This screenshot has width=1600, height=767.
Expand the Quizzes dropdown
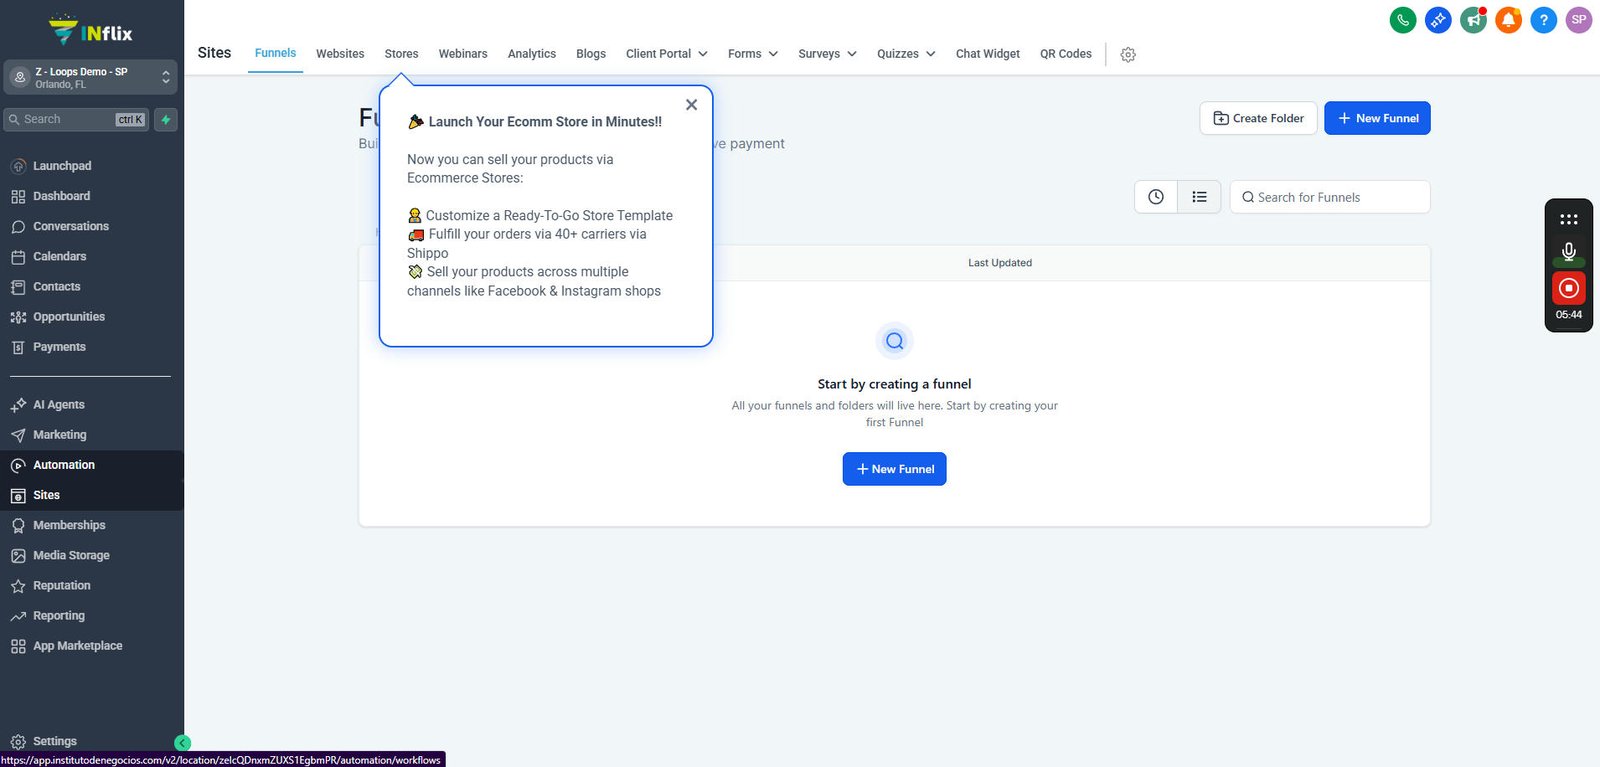point(906,54)
